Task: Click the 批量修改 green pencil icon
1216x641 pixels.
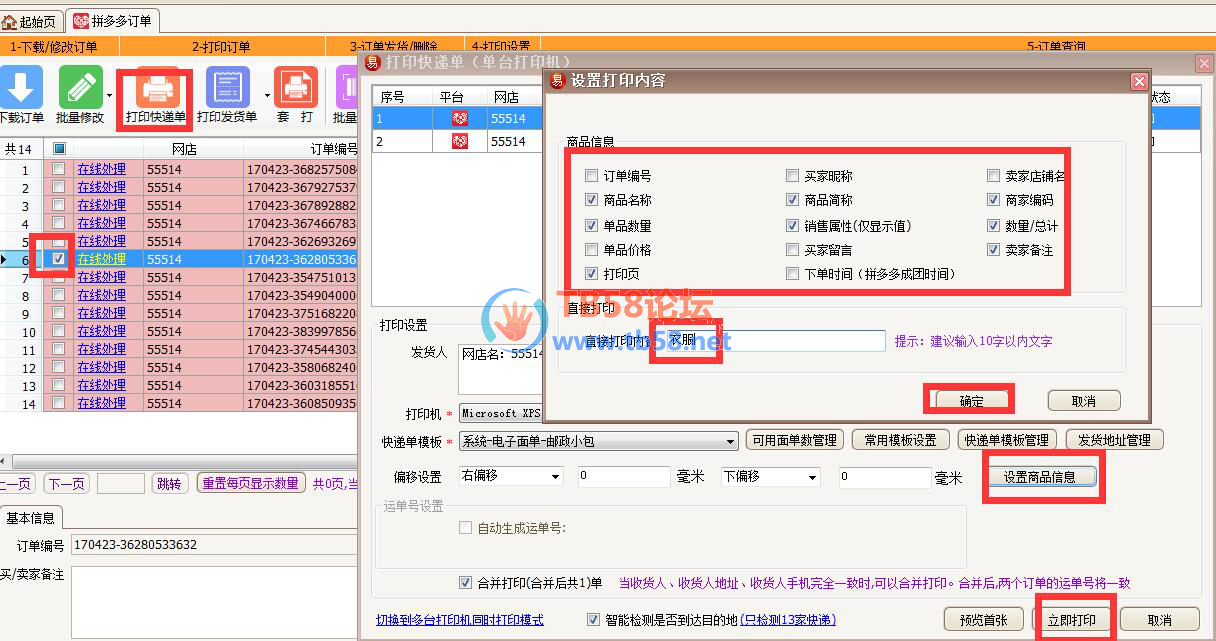Action: [x=80, y=87]
